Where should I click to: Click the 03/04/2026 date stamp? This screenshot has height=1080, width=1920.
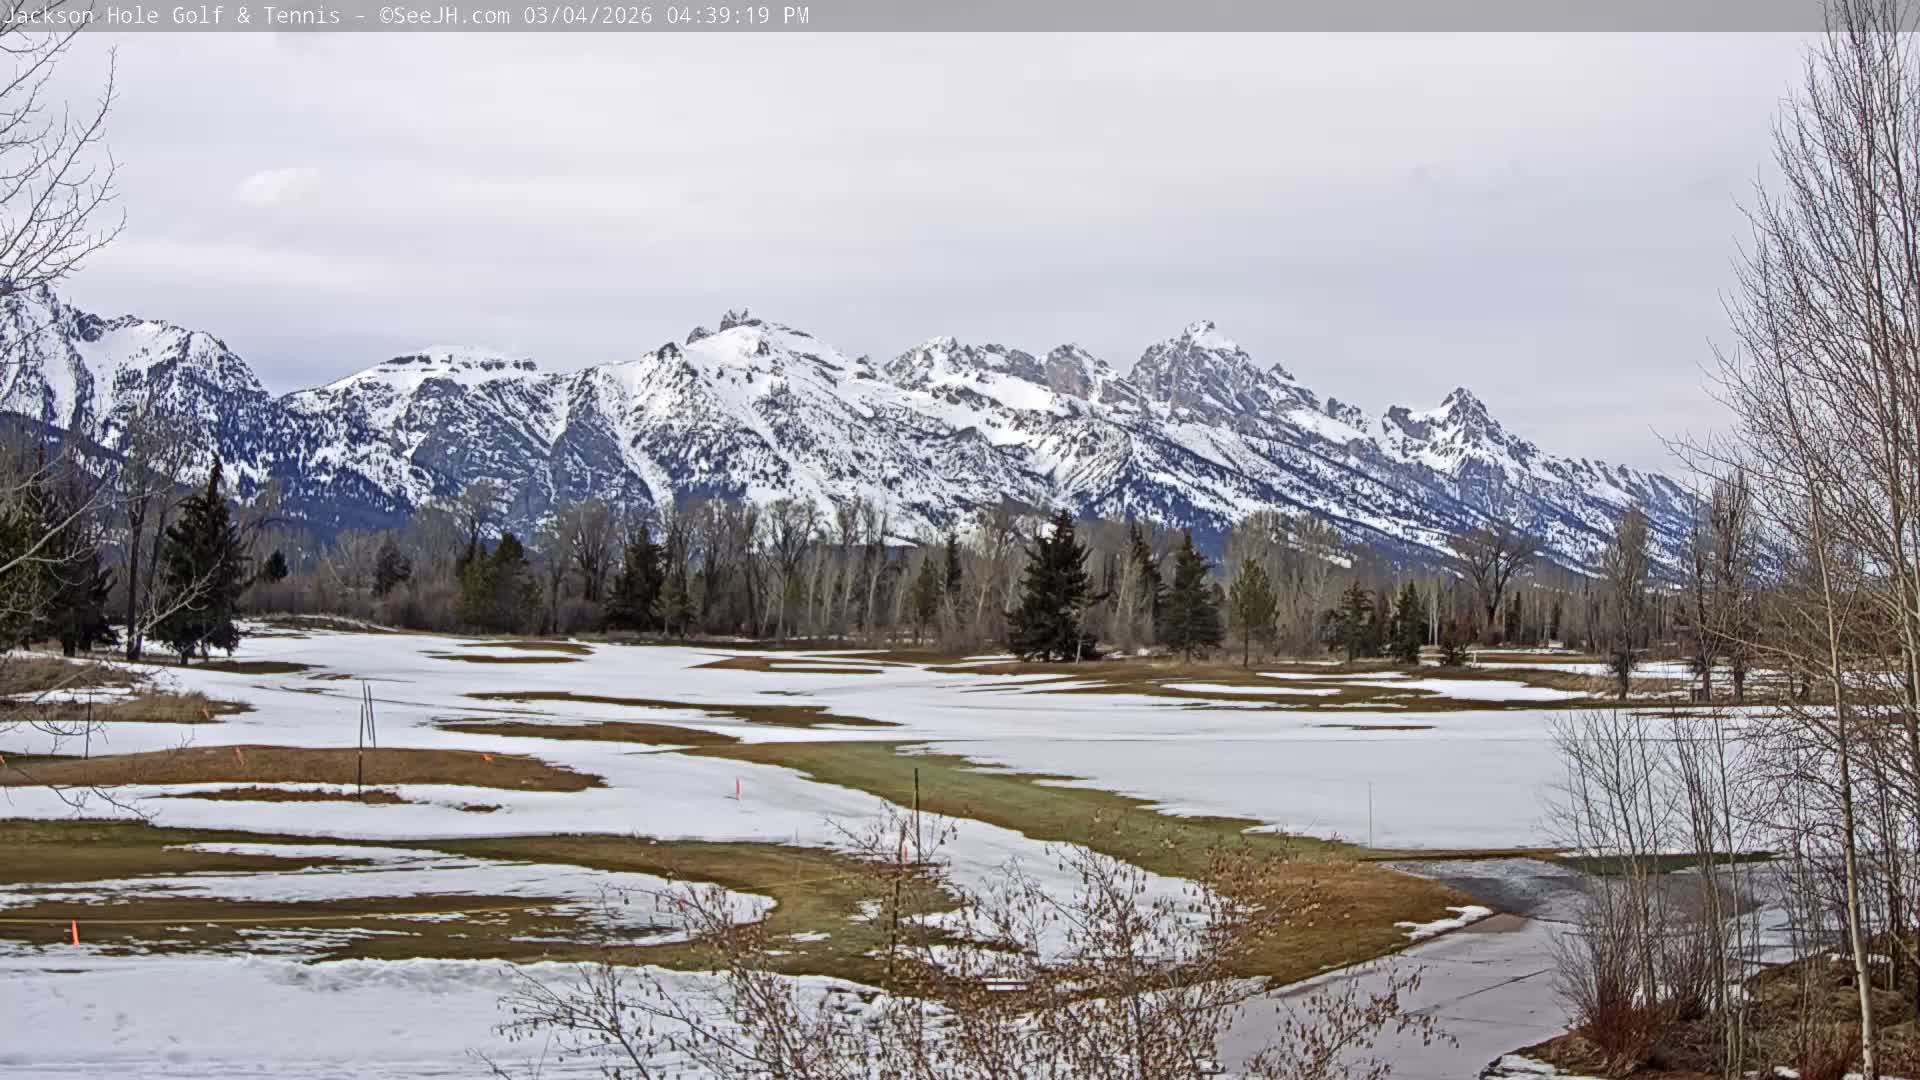tap(587, 15)
